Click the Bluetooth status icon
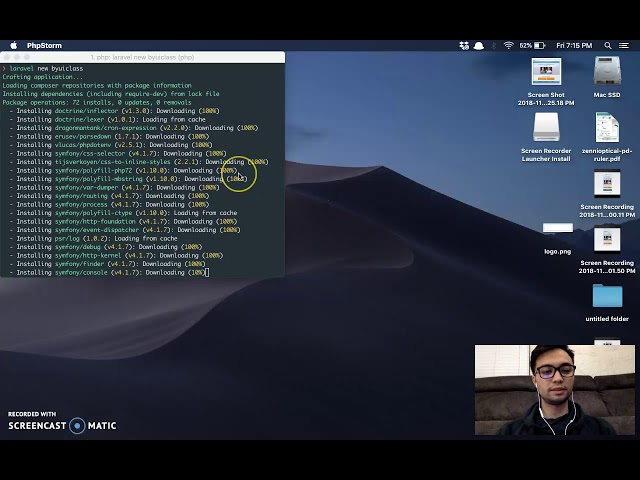 tap(493, 45)
